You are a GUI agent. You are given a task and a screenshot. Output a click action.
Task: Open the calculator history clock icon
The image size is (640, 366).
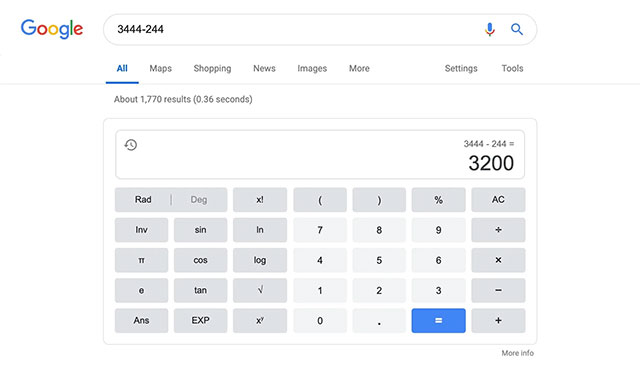(131, 145)
